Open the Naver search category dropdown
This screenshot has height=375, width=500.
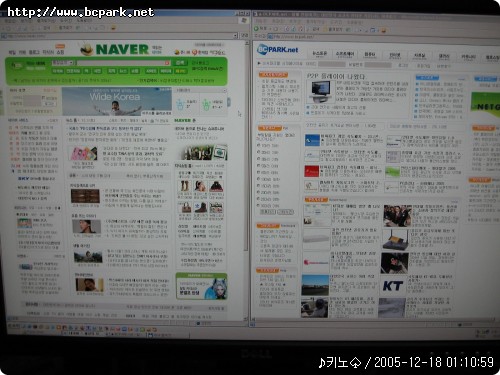coord(63,63)
